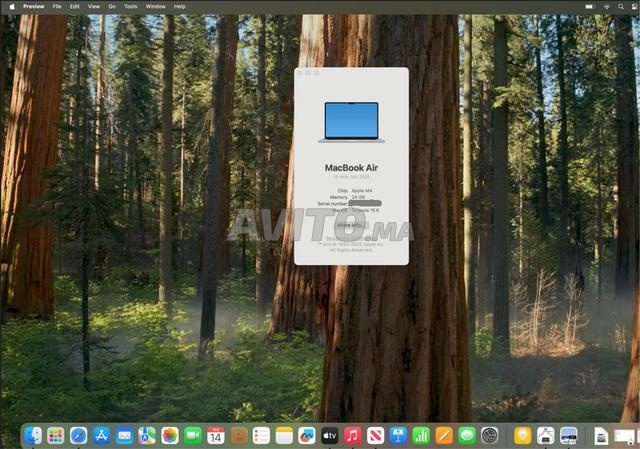Screen dimensions: 640x449
Task: Close the About This Mac window
Action: [x=300, y=73]
